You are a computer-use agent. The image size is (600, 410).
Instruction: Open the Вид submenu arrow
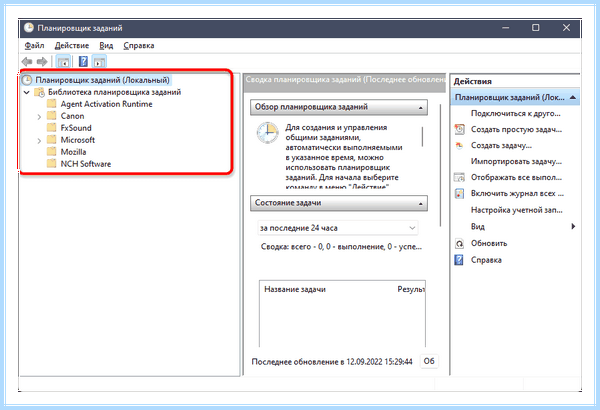point(573,226)
